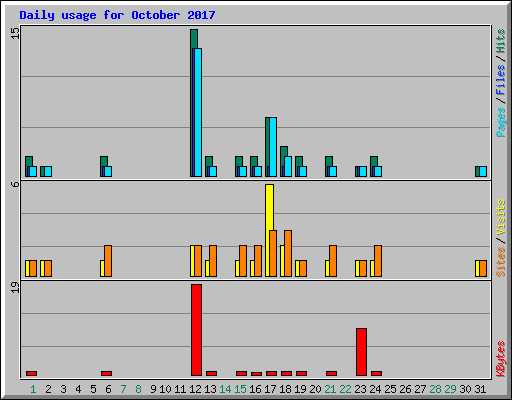This screenshot has height=400, width=512.
Task: Click the 'Pages' legend label
Action: tap(500, 122)
